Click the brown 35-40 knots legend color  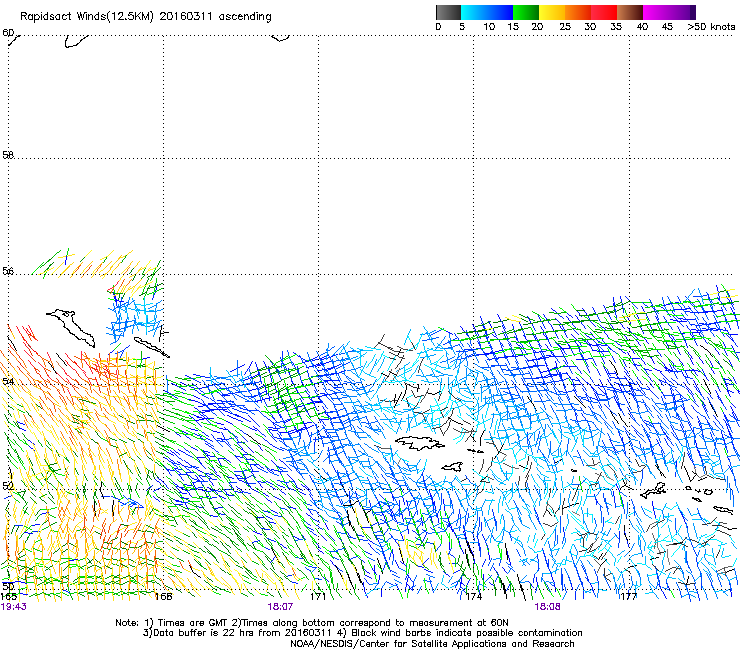pos(630,12)
